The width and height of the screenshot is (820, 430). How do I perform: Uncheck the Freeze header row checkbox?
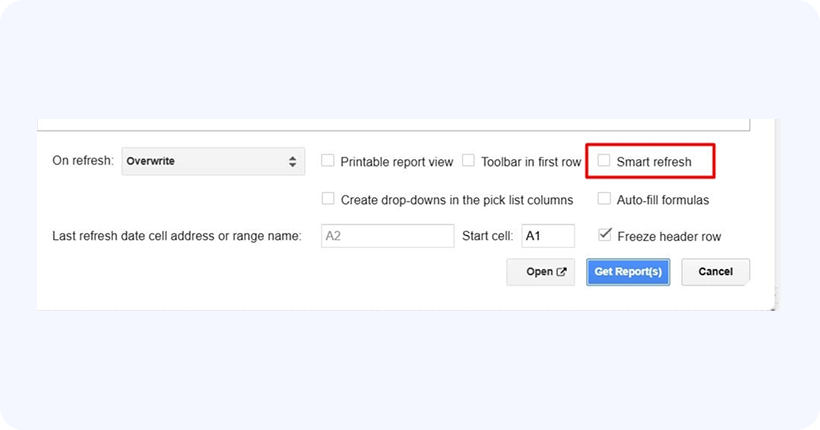pyautogui.click(x=604, y=235)
